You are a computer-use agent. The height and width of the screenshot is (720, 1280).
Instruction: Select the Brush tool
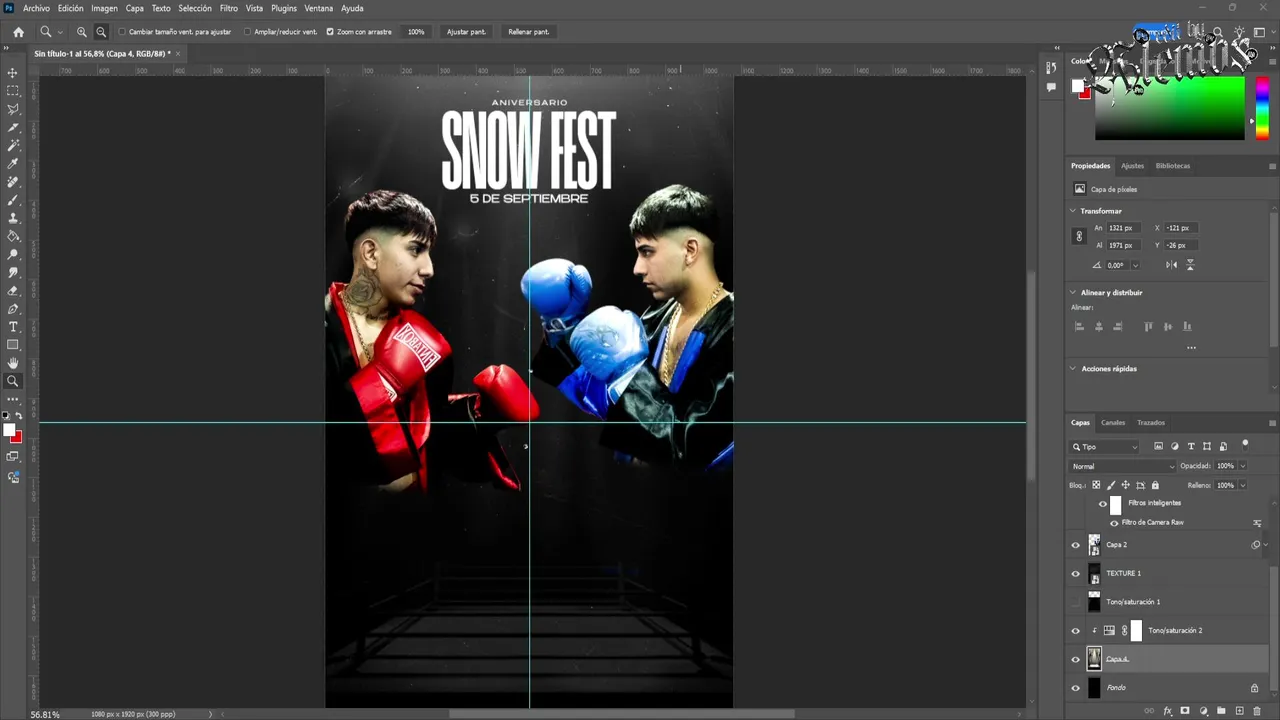13,200
